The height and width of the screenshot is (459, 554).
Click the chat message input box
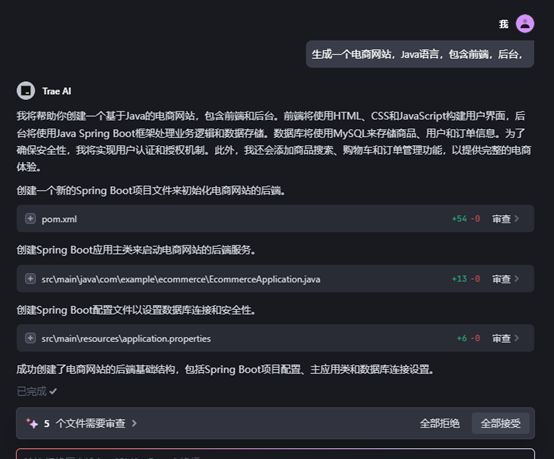[x=275, y=454]
